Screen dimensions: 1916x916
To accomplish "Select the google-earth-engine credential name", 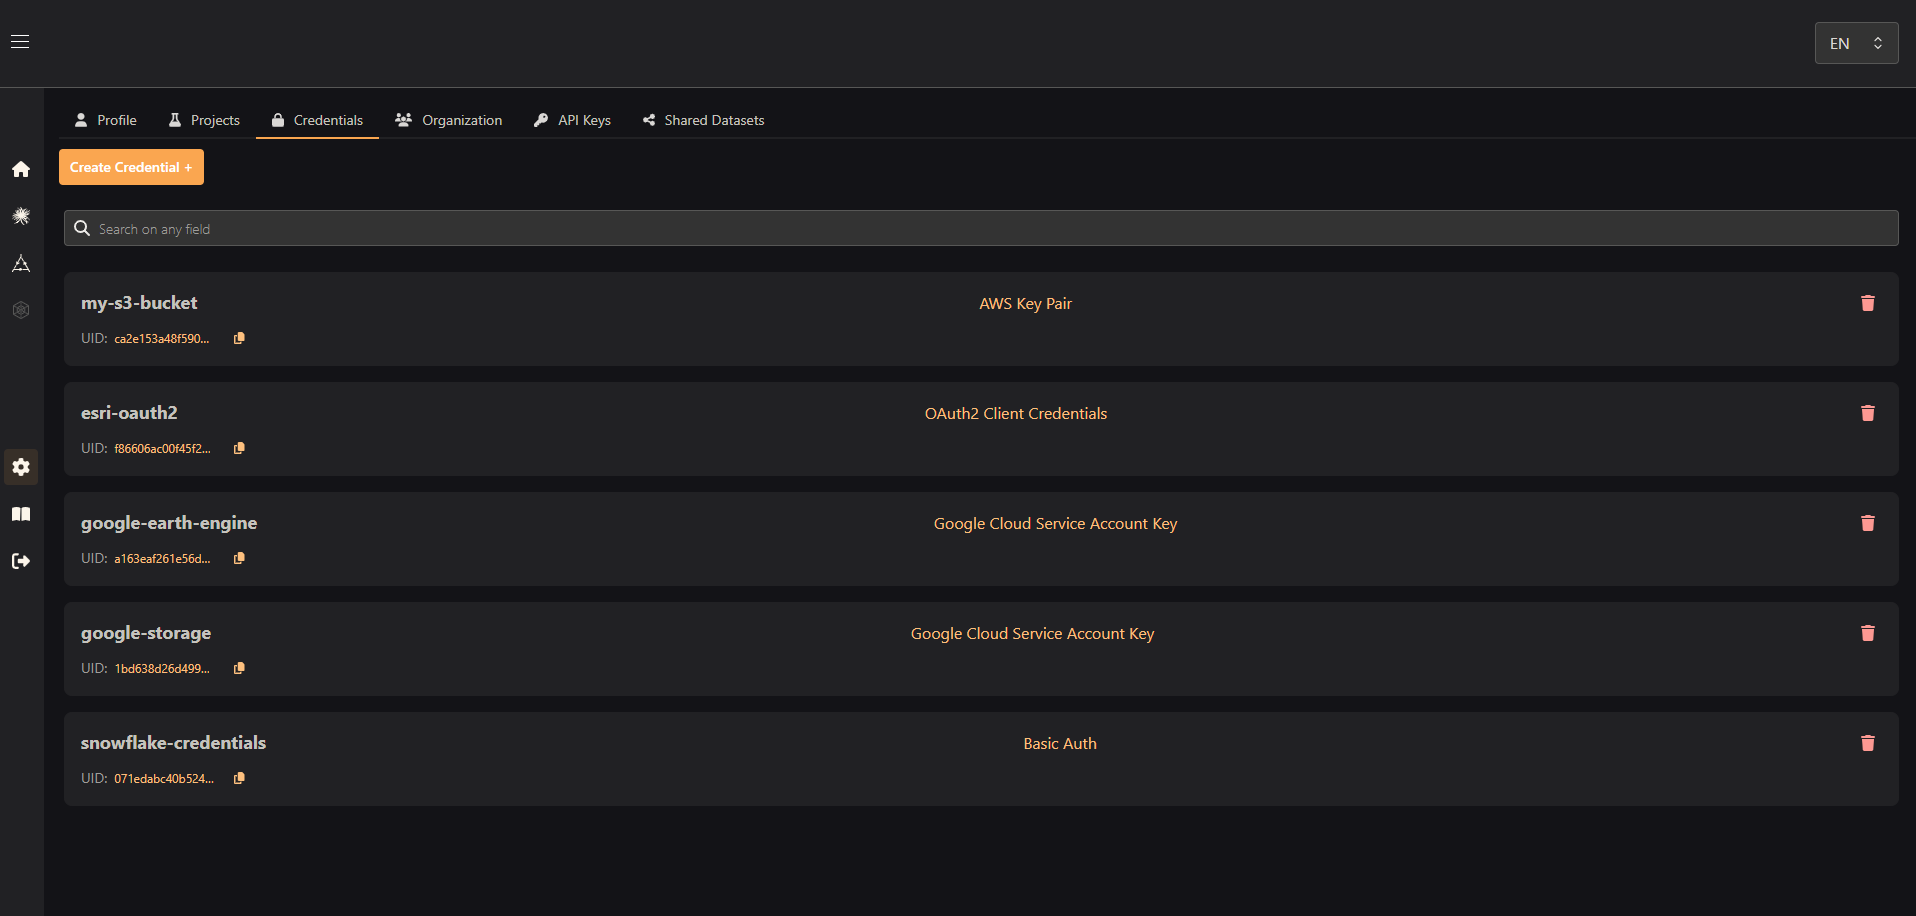I will point(169,523).
